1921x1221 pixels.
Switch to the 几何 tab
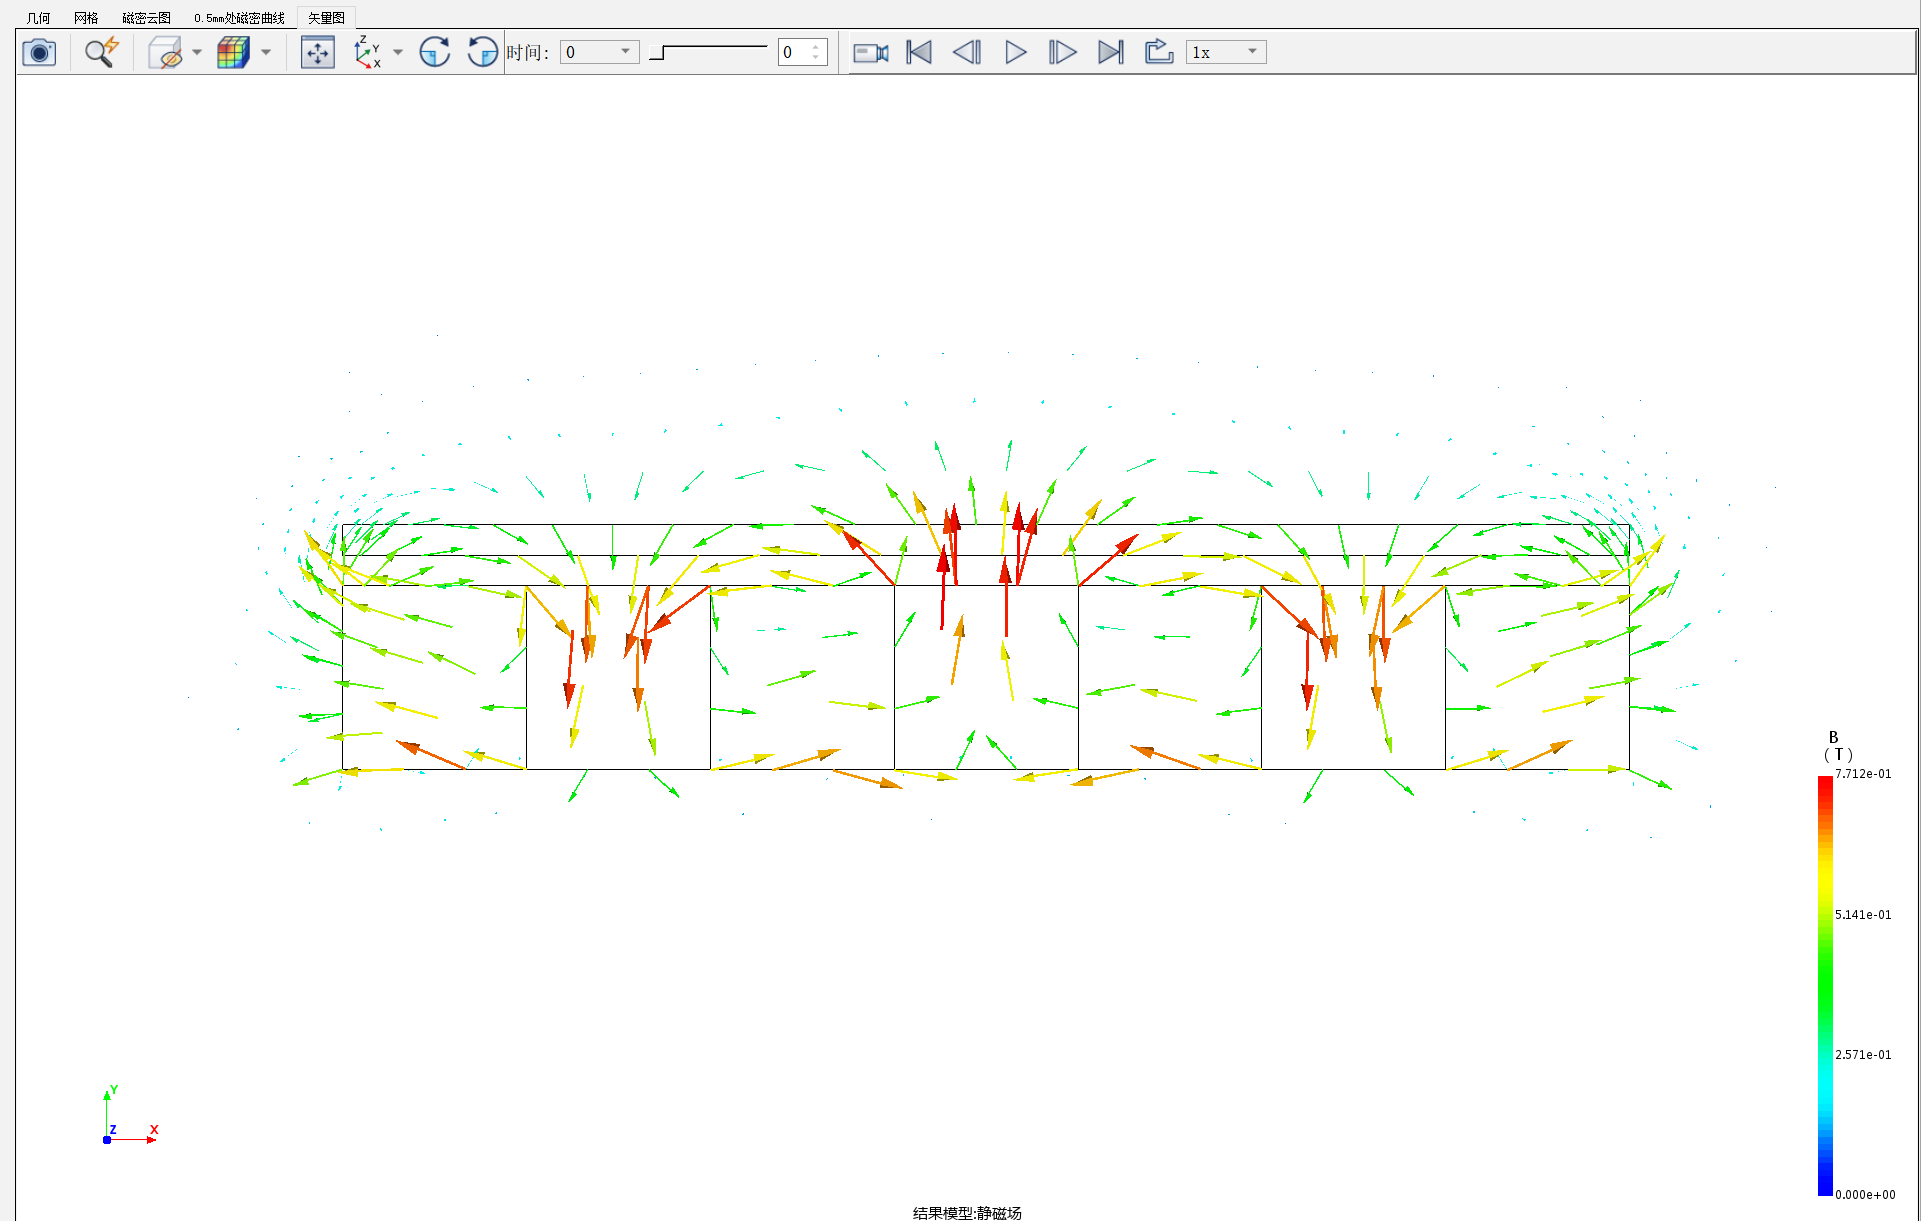(x=39, y=18)
